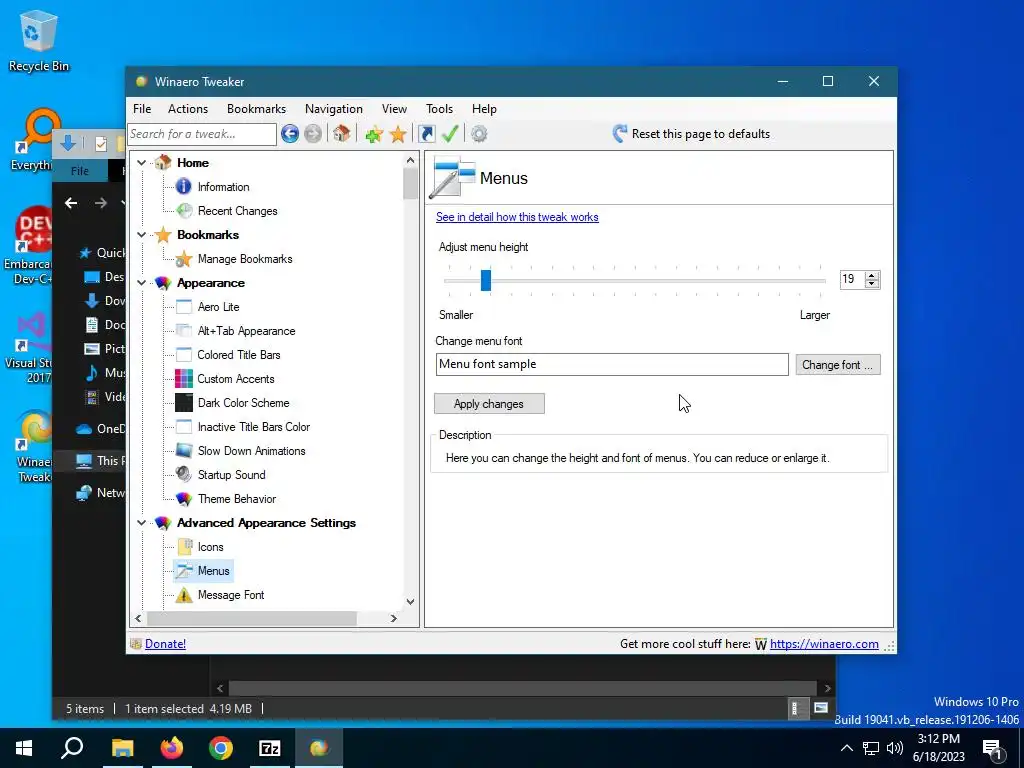Click the Menu font sample text box

(612, 364)
